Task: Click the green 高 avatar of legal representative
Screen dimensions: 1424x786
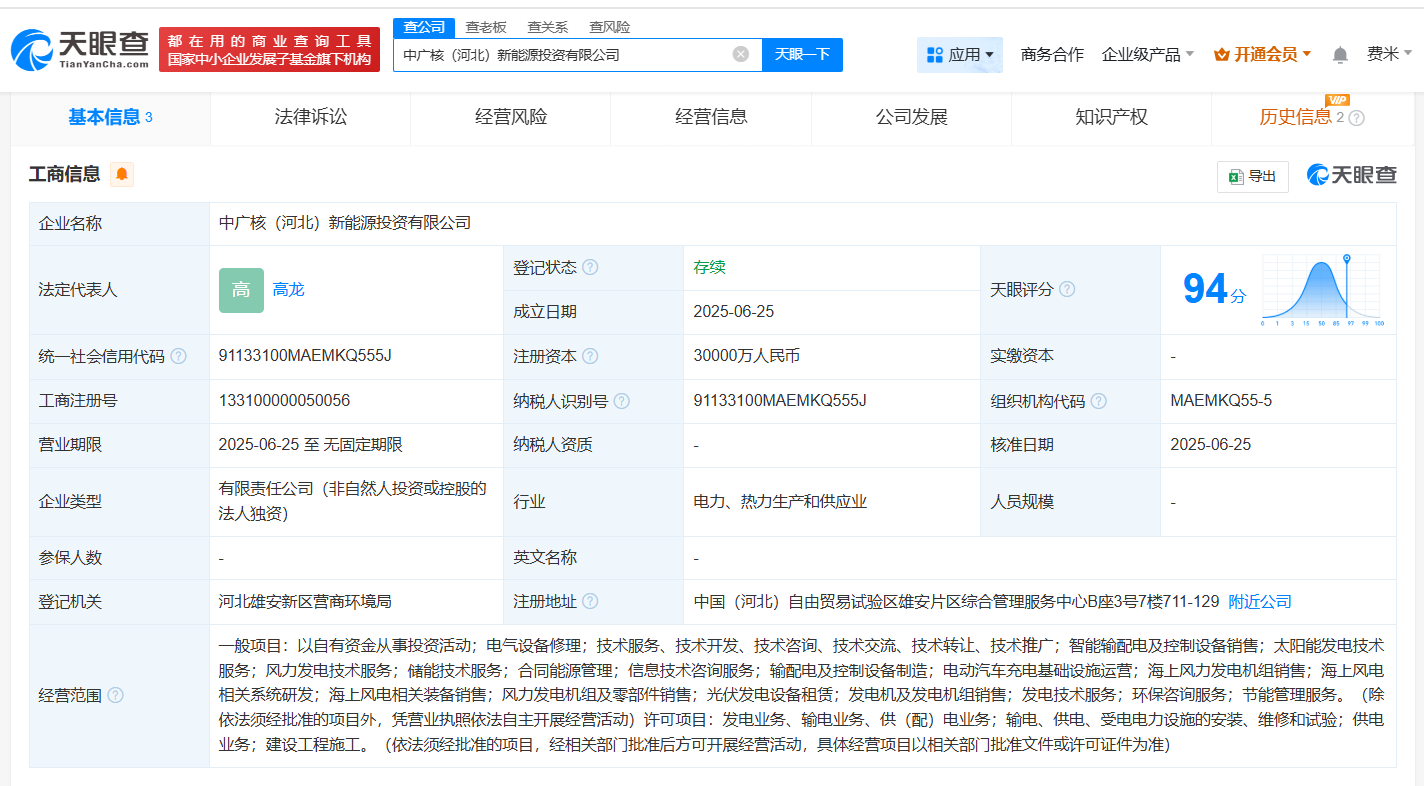Action: 241,290
